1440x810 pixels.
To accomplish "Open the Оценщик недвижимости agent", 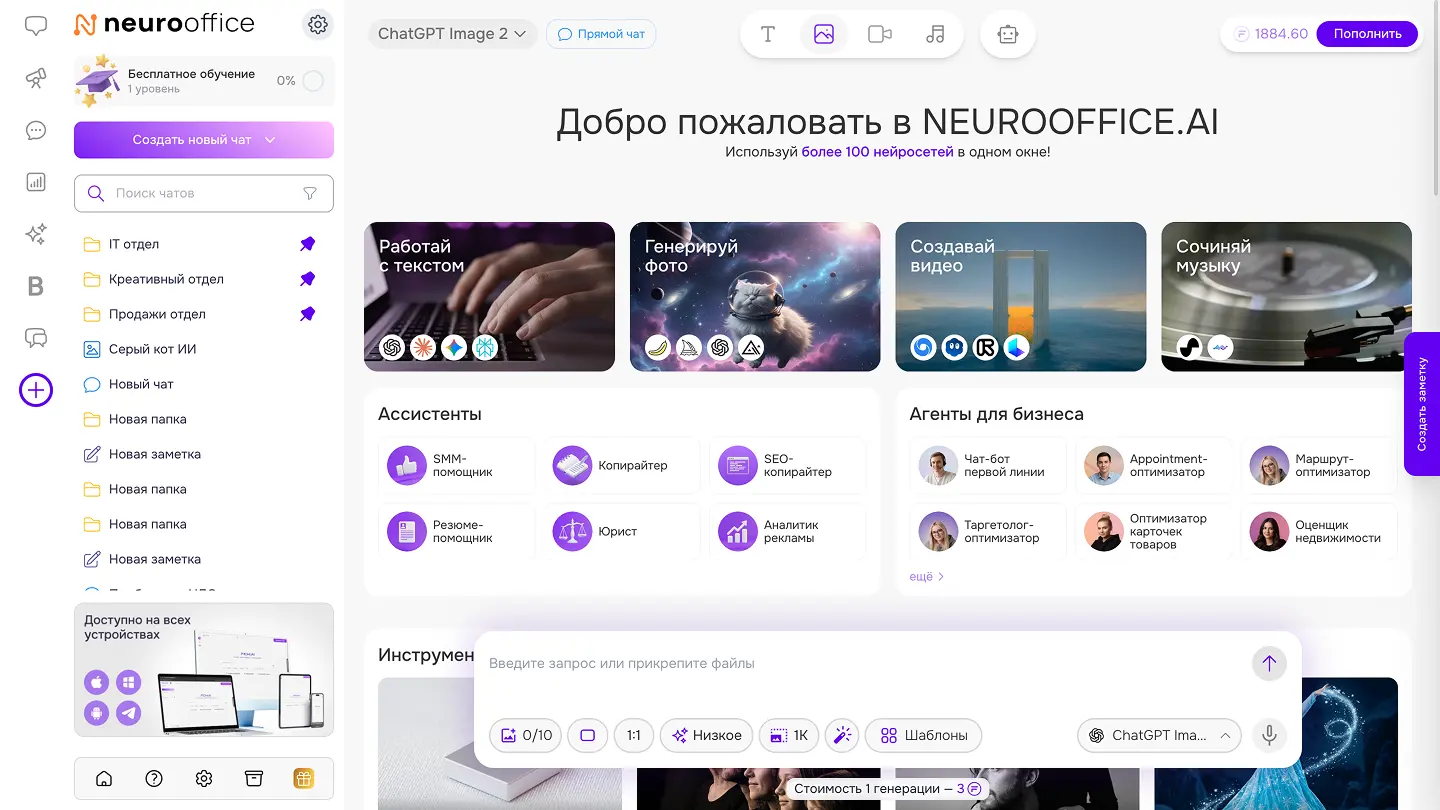I will click(x=1320, y=531).
